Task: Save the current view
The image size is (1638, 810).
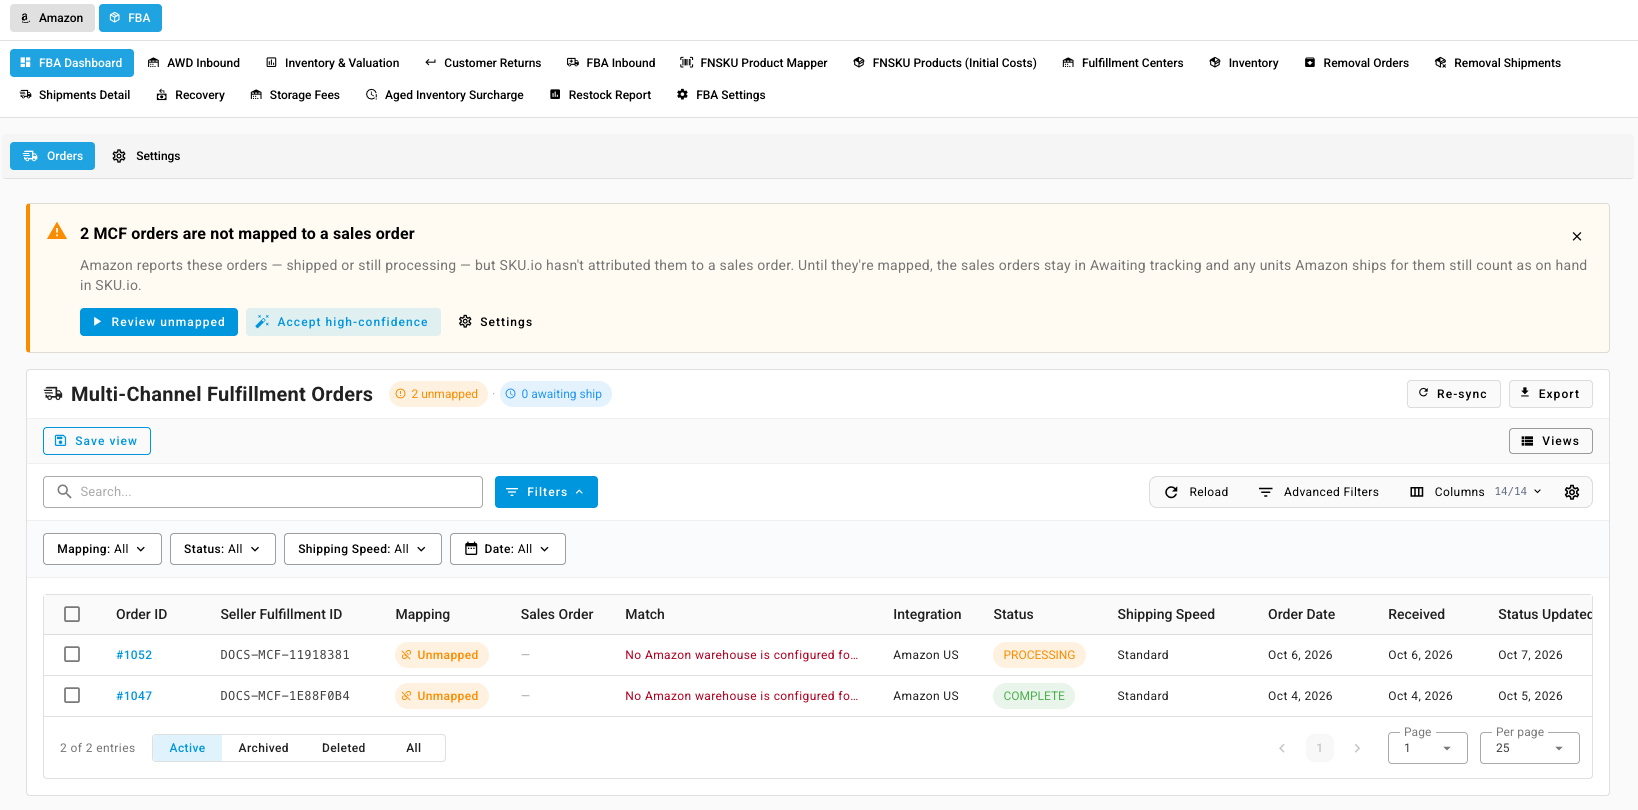Action: 97,441
